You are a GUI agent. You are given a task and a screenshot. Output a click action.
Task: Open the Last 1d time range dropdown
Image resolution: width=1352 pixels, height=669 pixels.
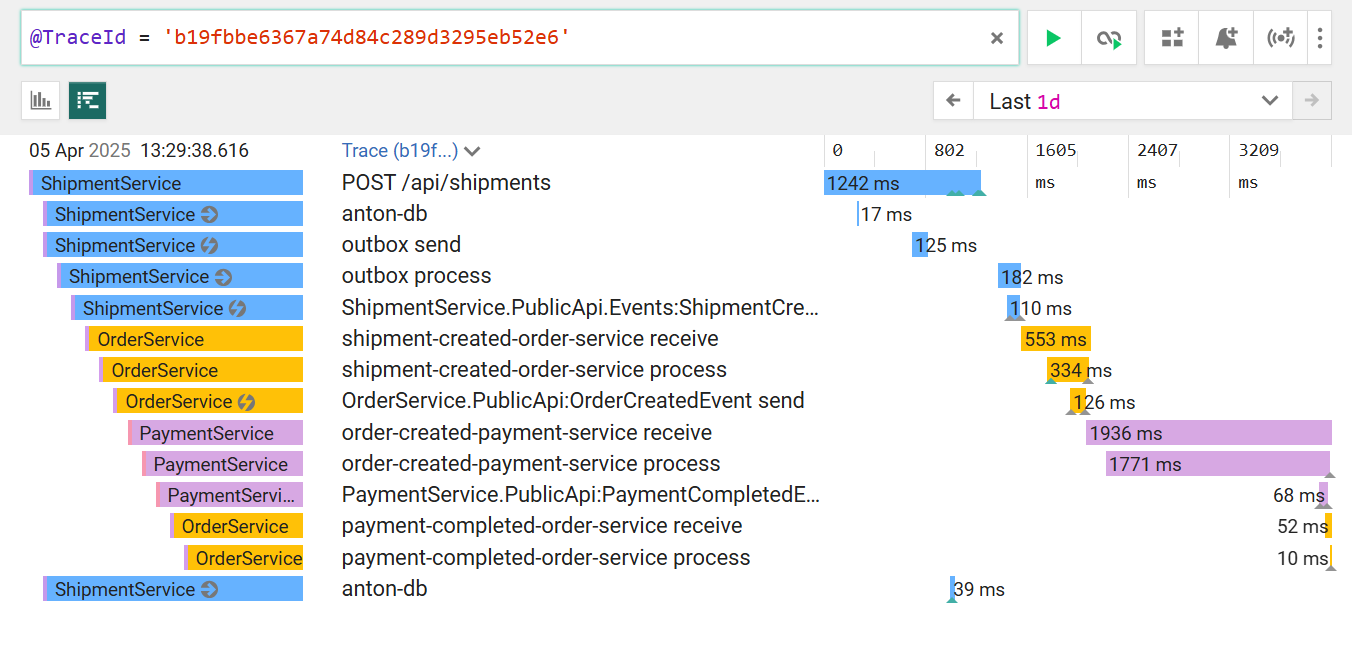coord(1133,101)
